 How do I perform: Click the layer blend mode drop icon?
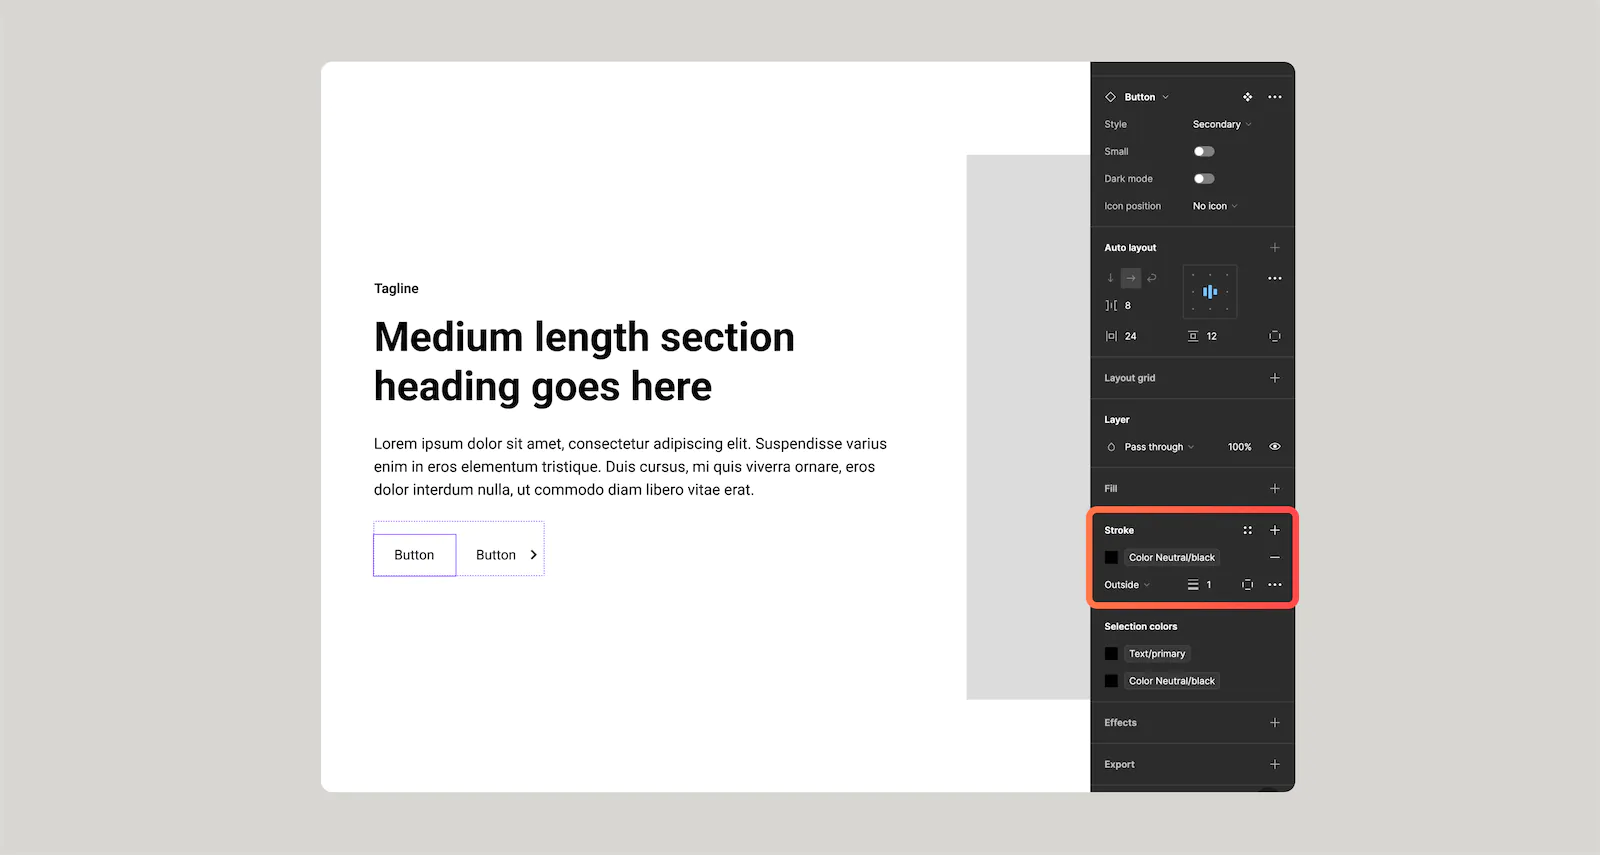(x=1111, y=447)
